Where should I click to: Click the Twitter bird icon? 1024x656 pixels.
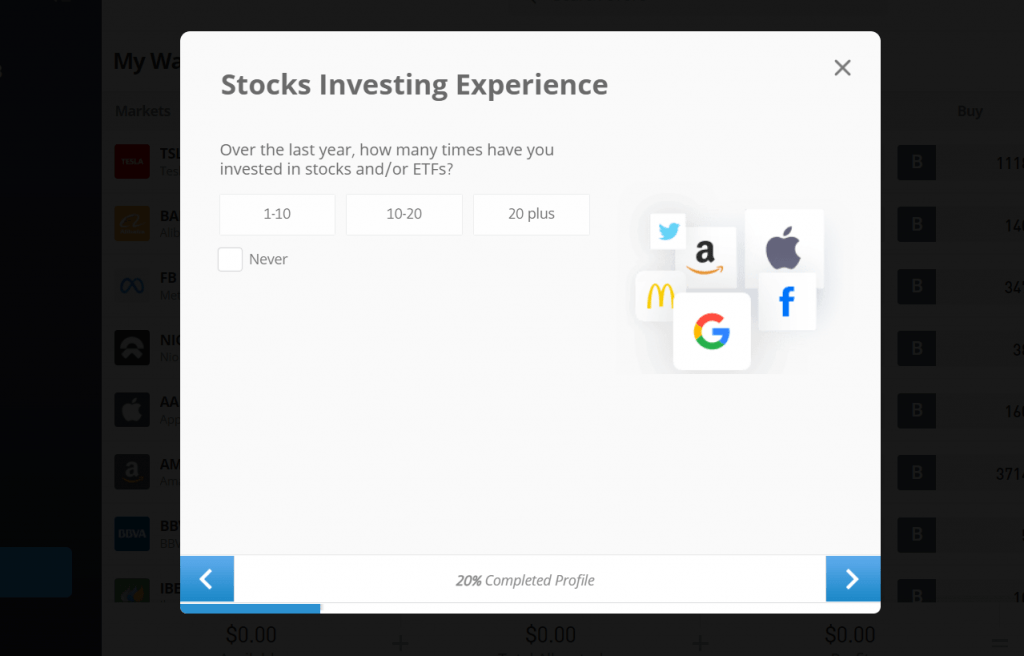(668, 232)
